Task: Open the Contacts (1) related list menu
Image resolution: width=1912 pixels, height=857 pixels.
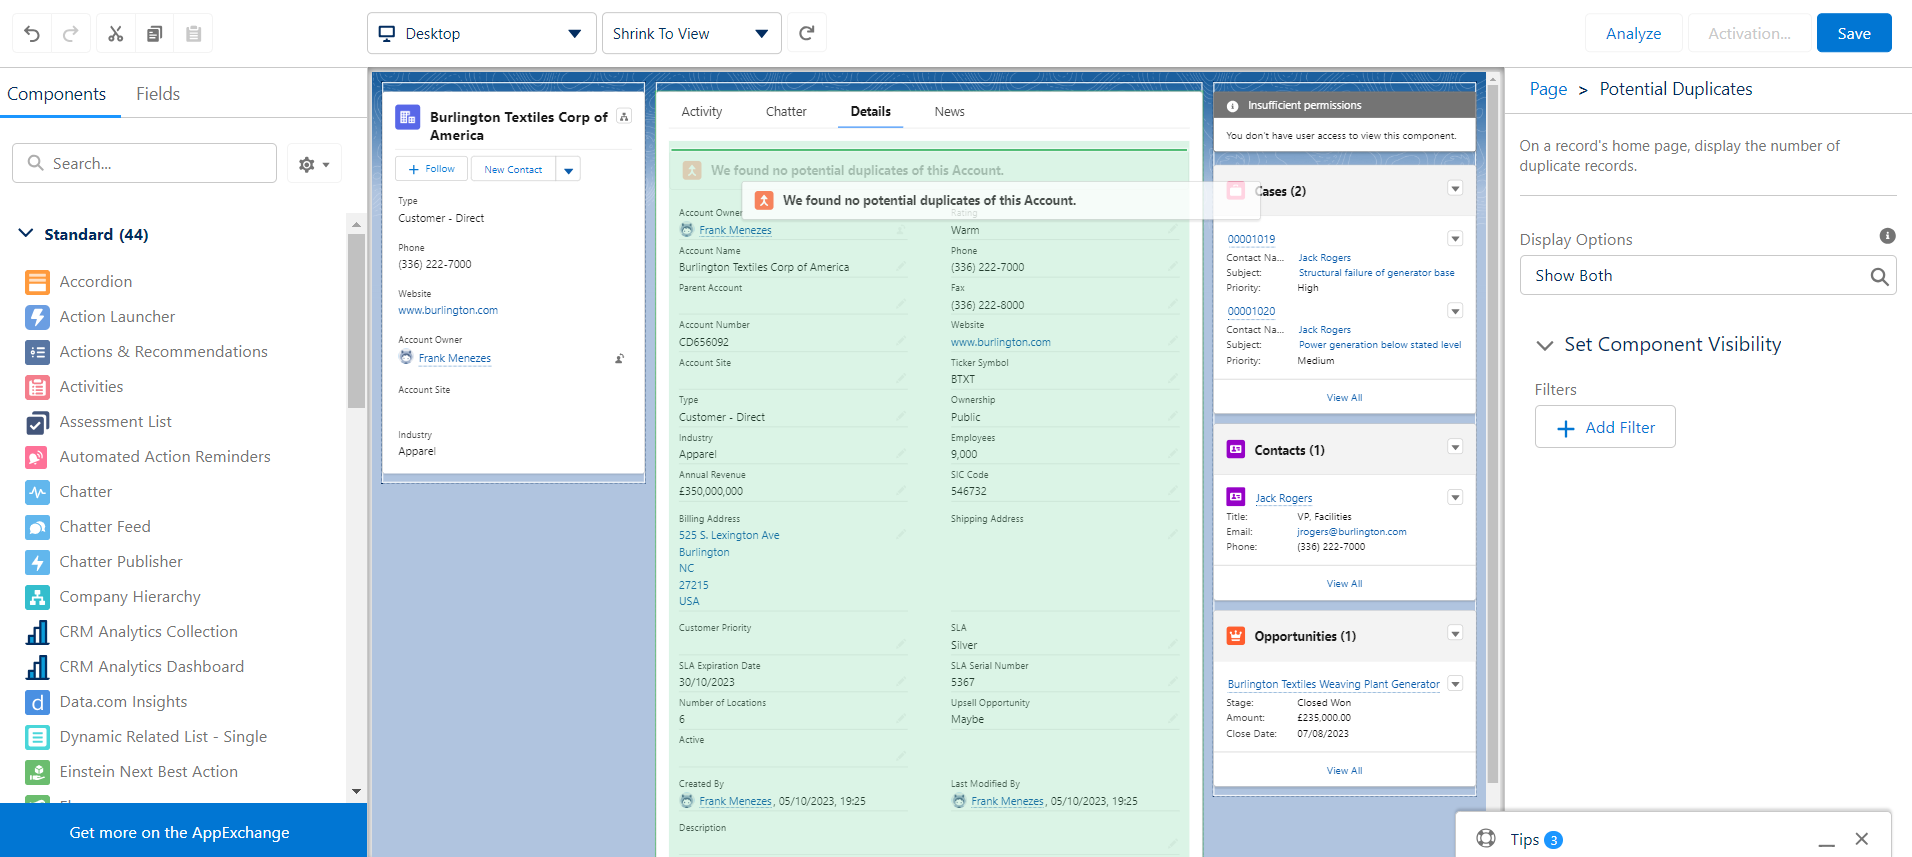Action: click(1455, 447)
